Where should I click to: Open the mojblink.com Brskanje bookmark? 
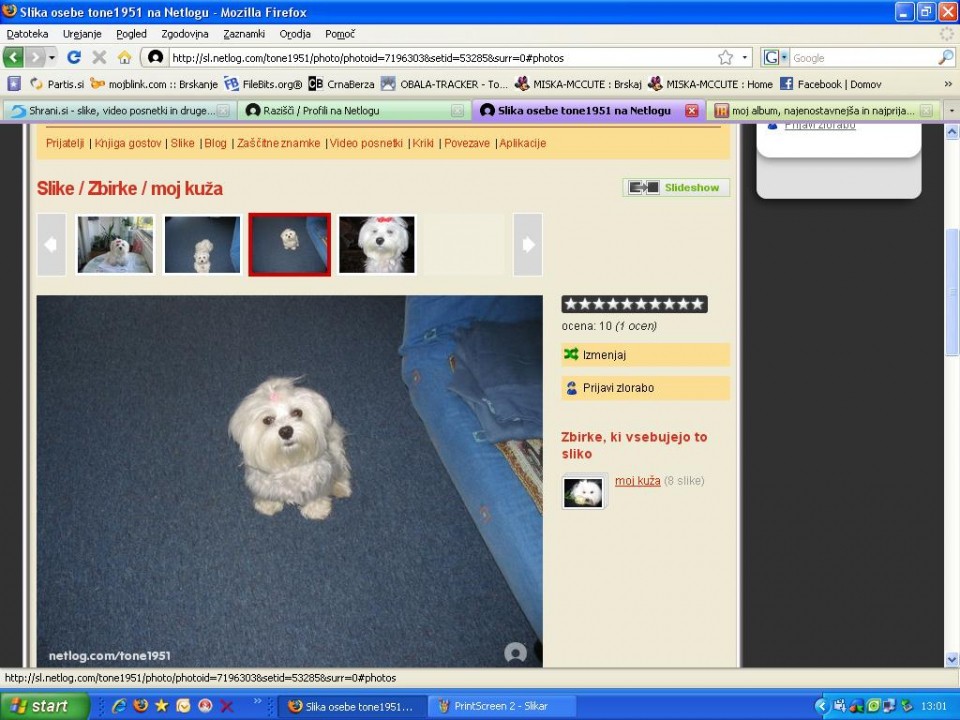coord(154,84)
